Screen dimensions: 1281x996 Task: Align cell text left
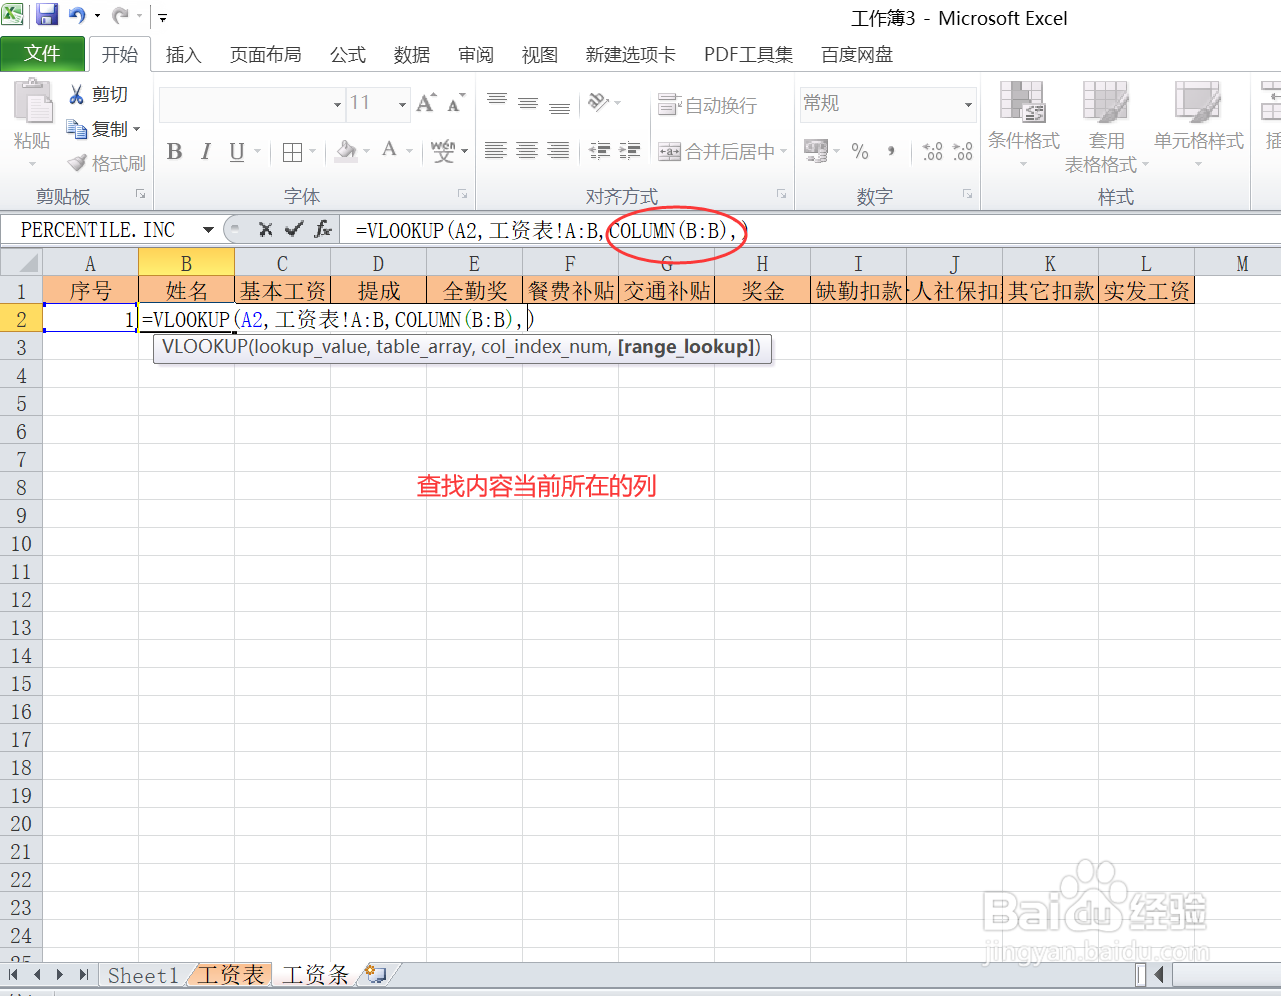pyautogui.click(x=495, y=151)
